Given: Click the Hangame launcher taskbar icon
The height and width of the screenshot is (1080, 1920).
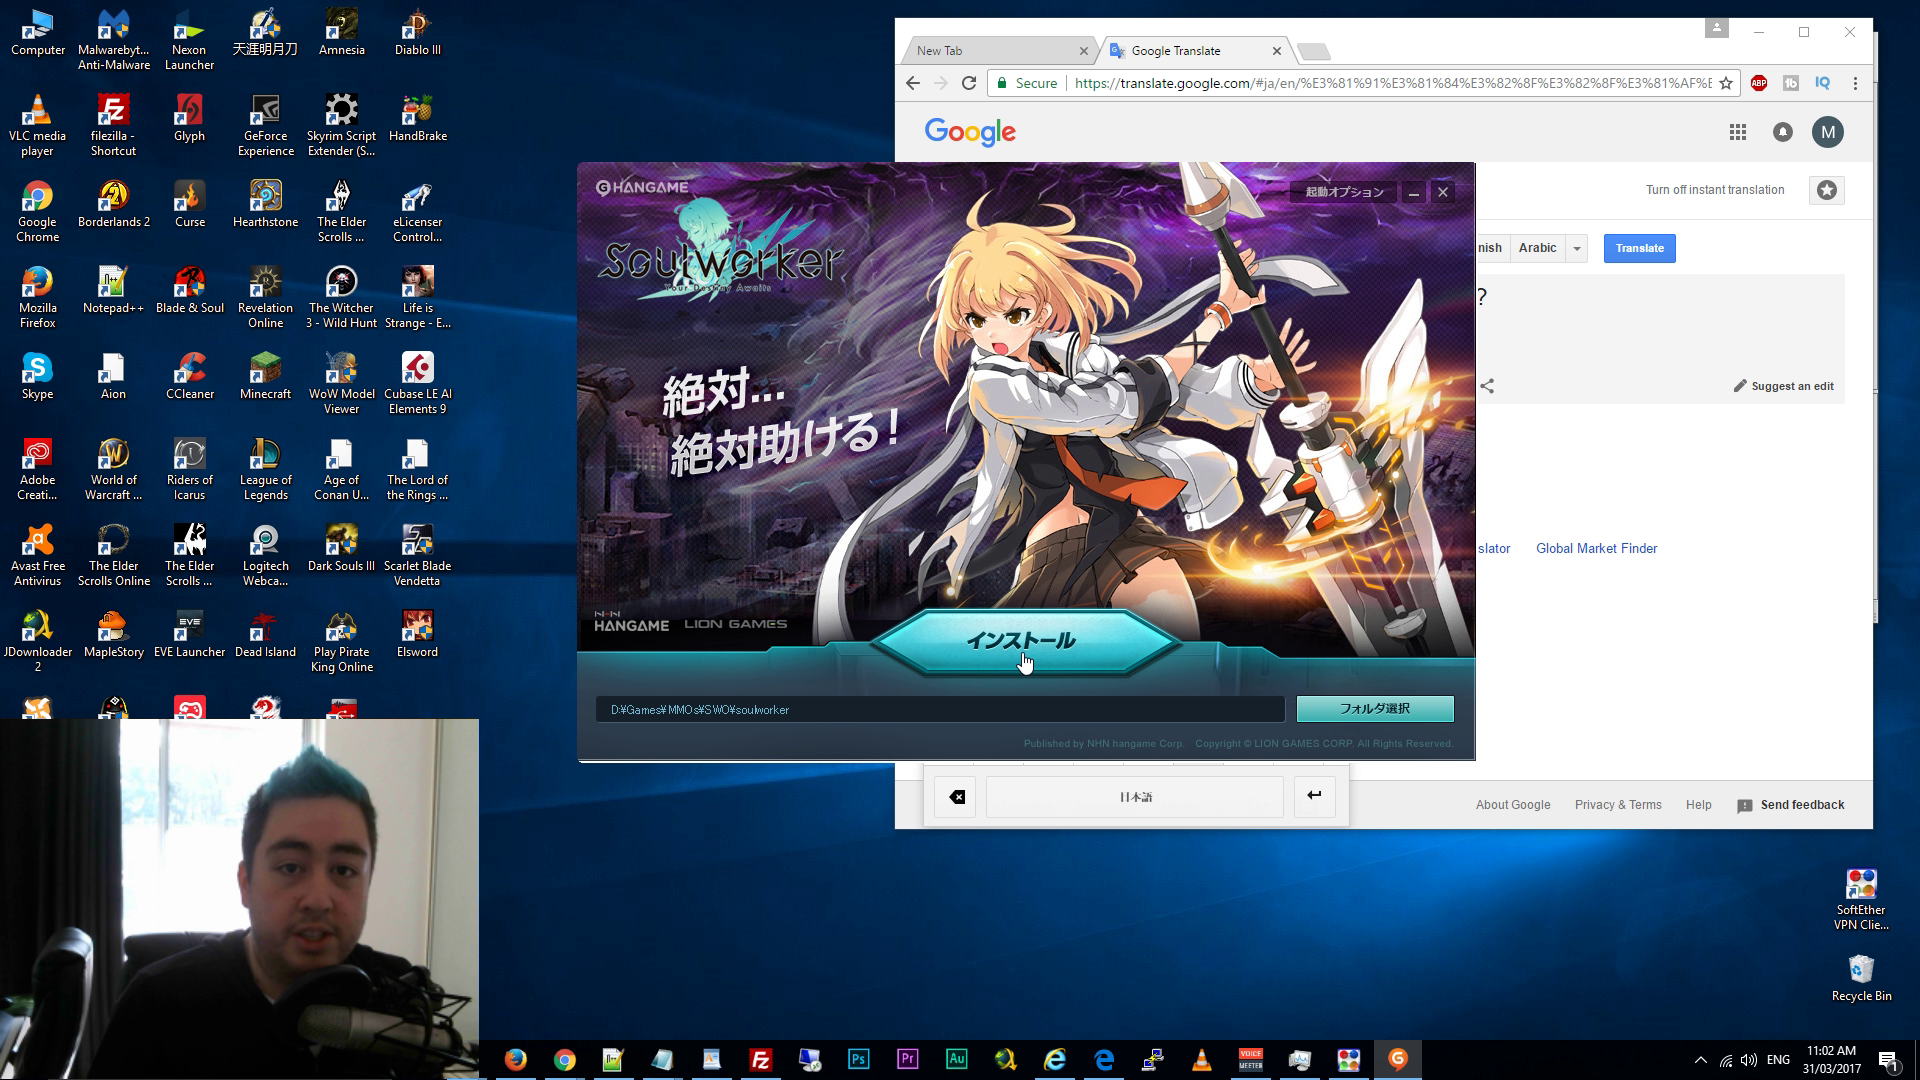Looking at the screenshot, I should [1398, 1060].
